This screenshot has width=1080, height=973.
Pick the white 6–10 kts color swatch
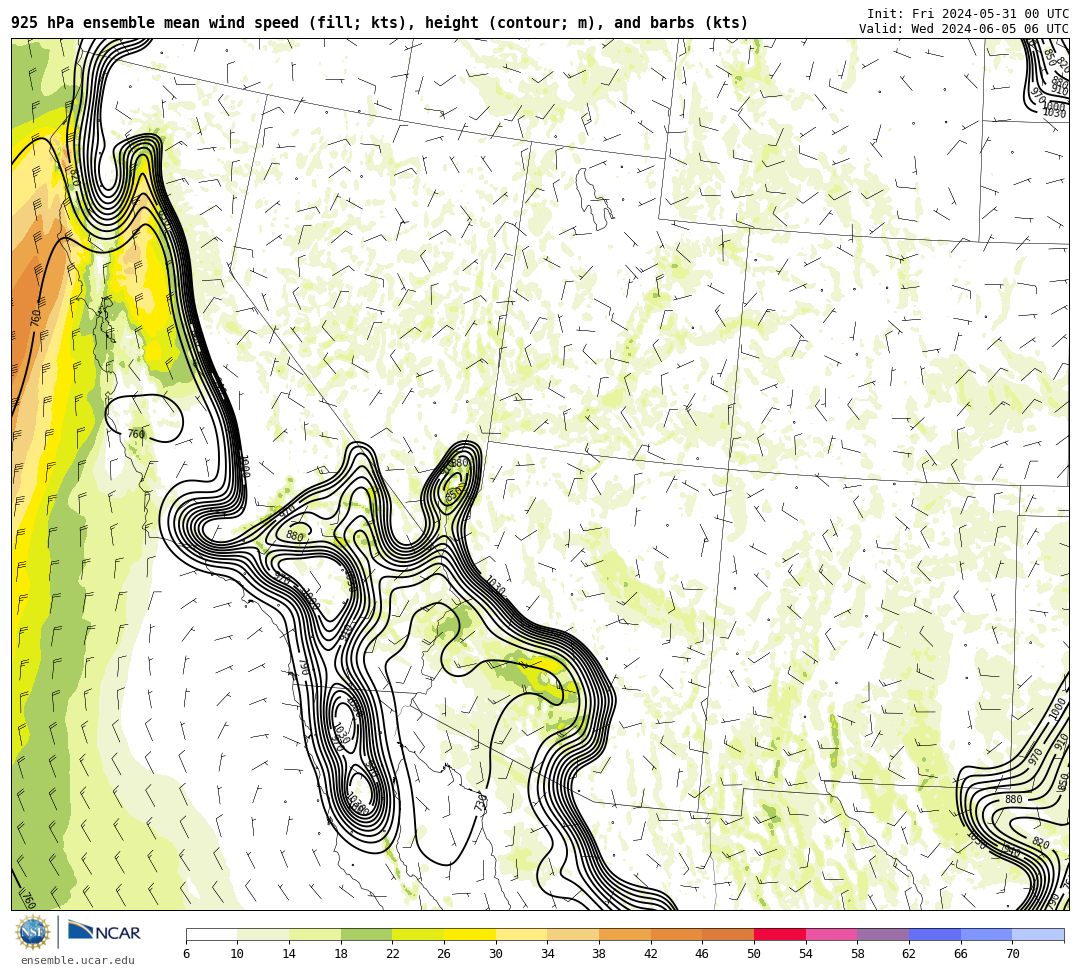click(211, 934)
